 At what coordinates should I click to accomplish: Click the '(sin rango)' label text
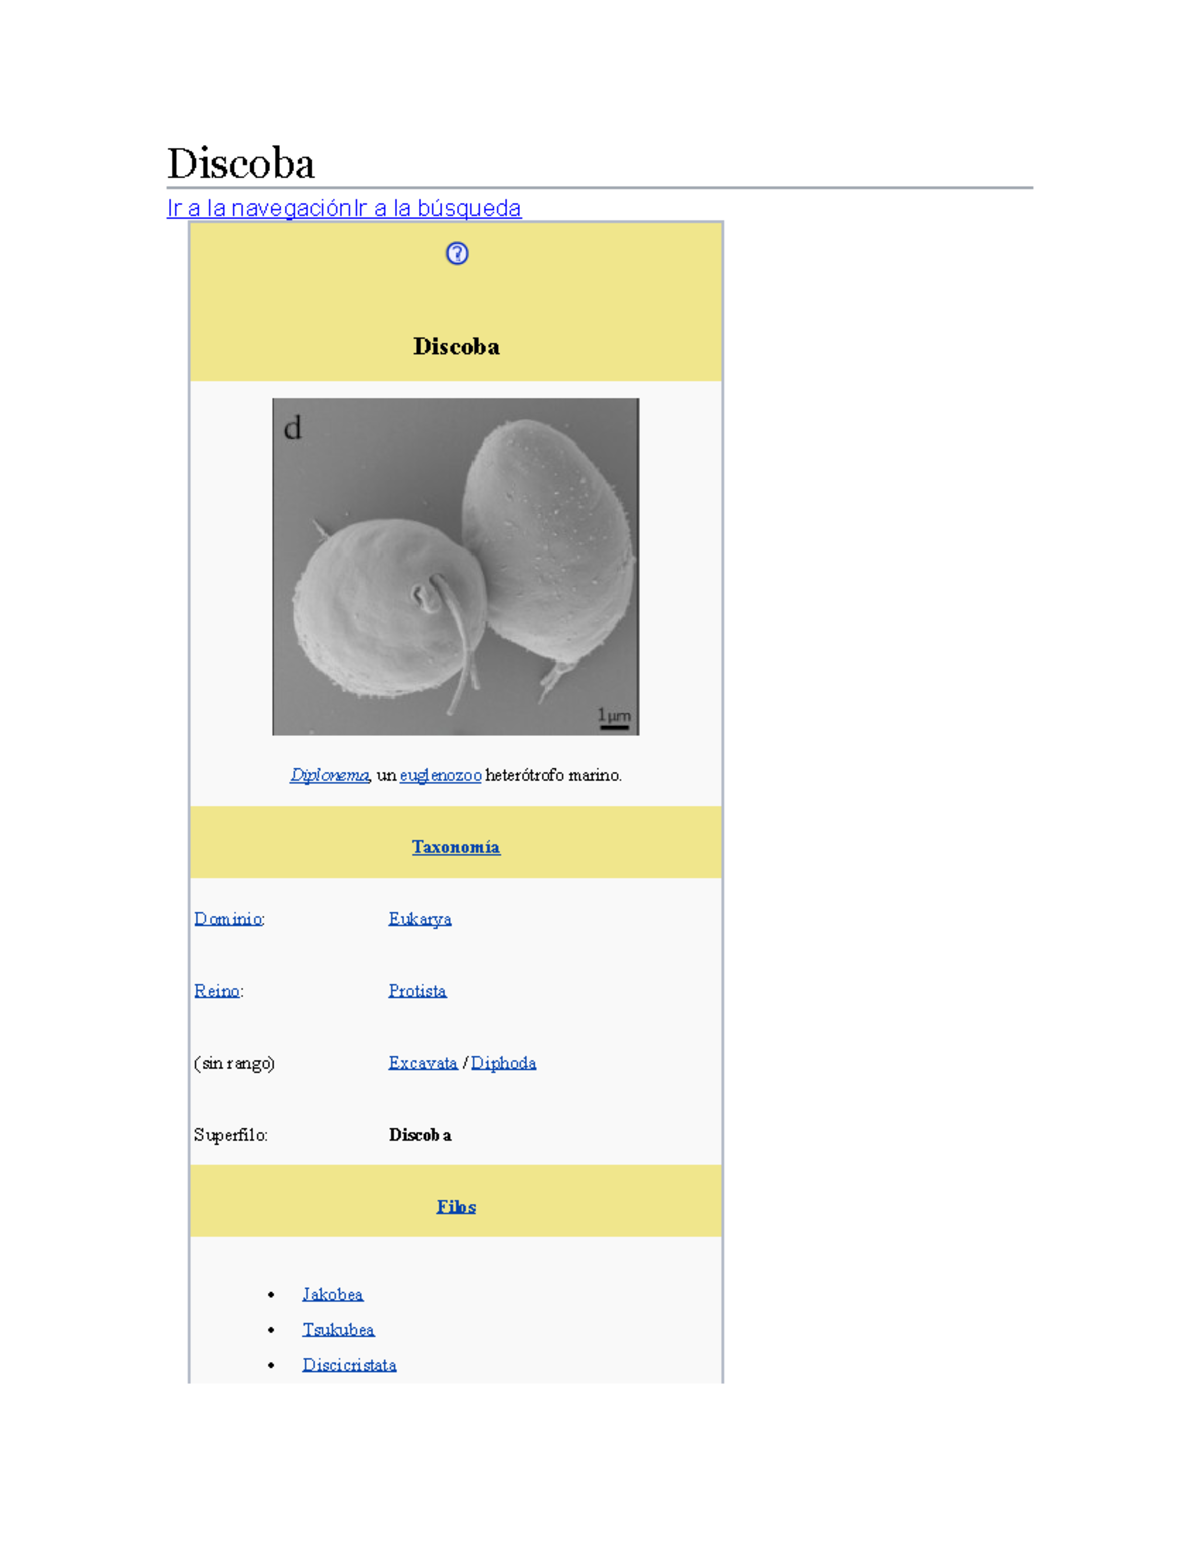[234, 1063]
